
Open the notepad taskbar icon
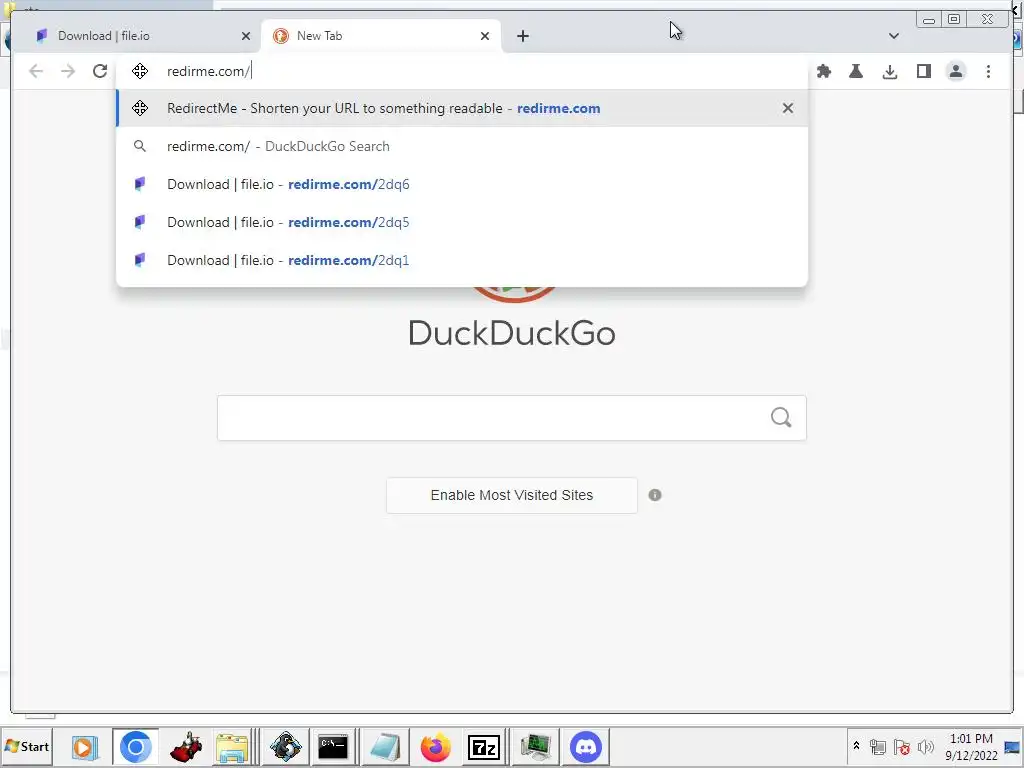pos(385,746)
